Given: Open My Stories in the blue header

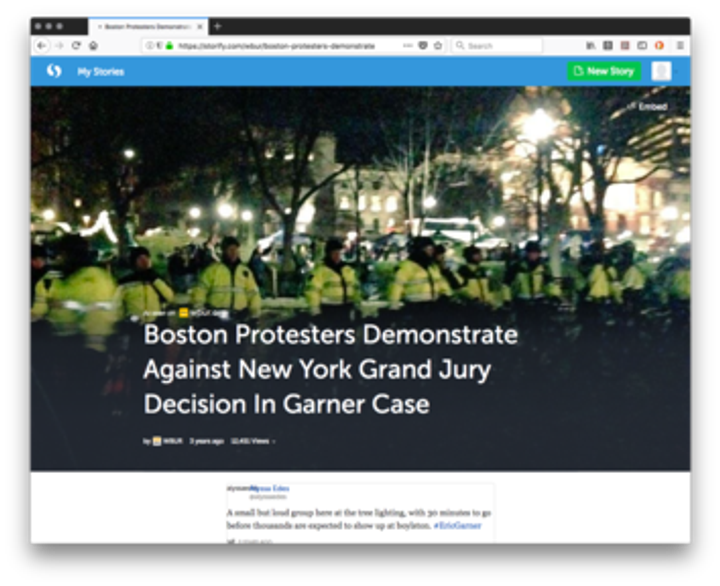Looking at the screenshot, I should 101,72.
